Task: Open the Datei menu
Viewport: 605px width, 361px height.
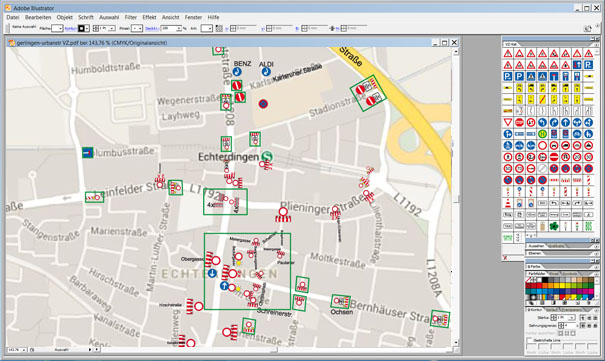Action: (x=13, y=17)
